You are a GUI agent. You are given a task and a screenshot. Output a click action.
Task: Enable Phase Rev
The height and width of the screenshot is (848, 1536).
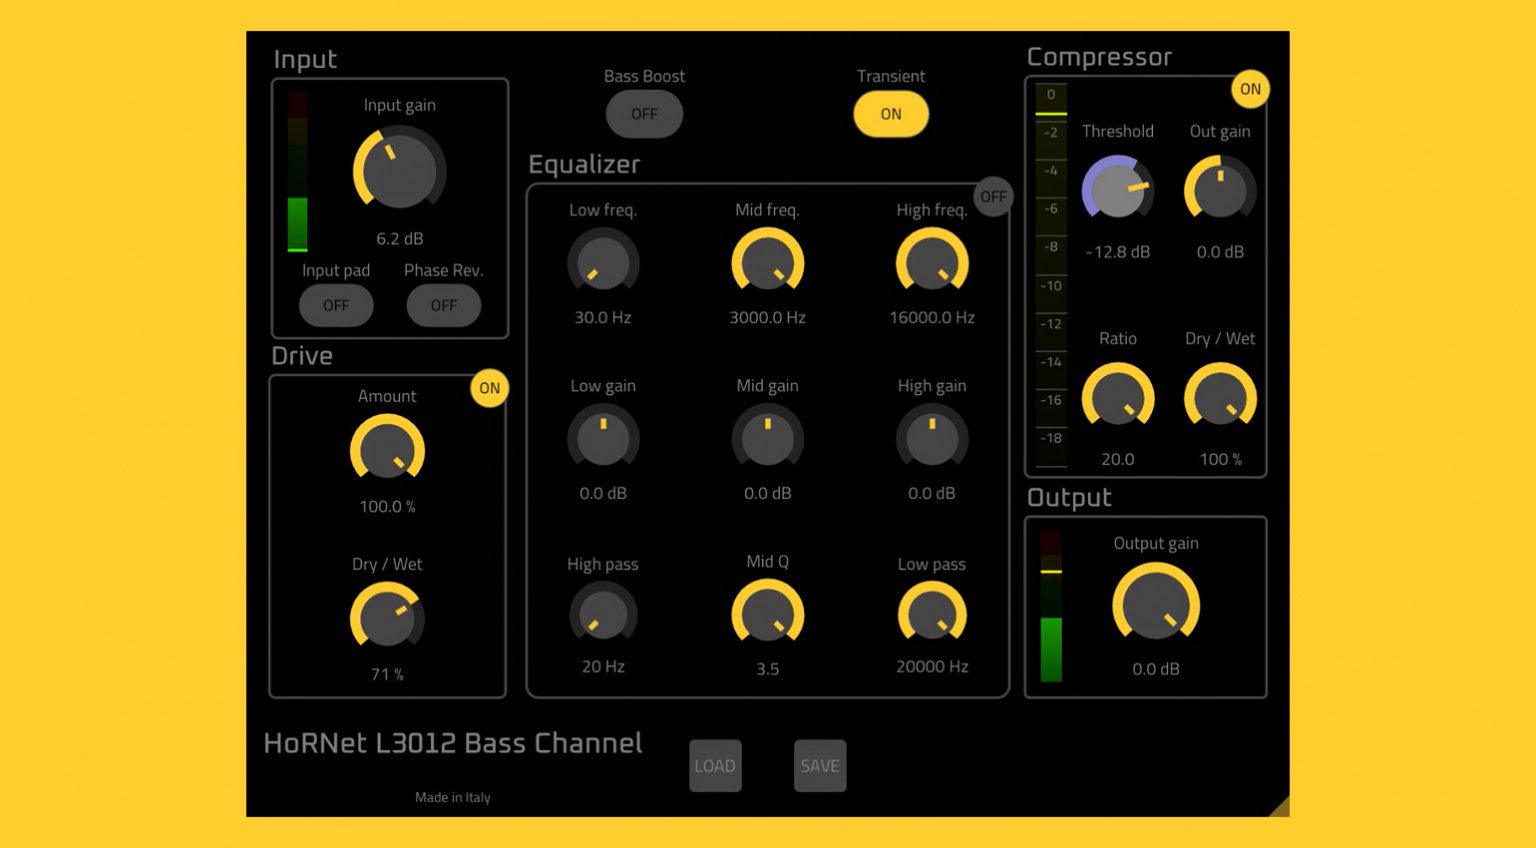pos(443,305)
